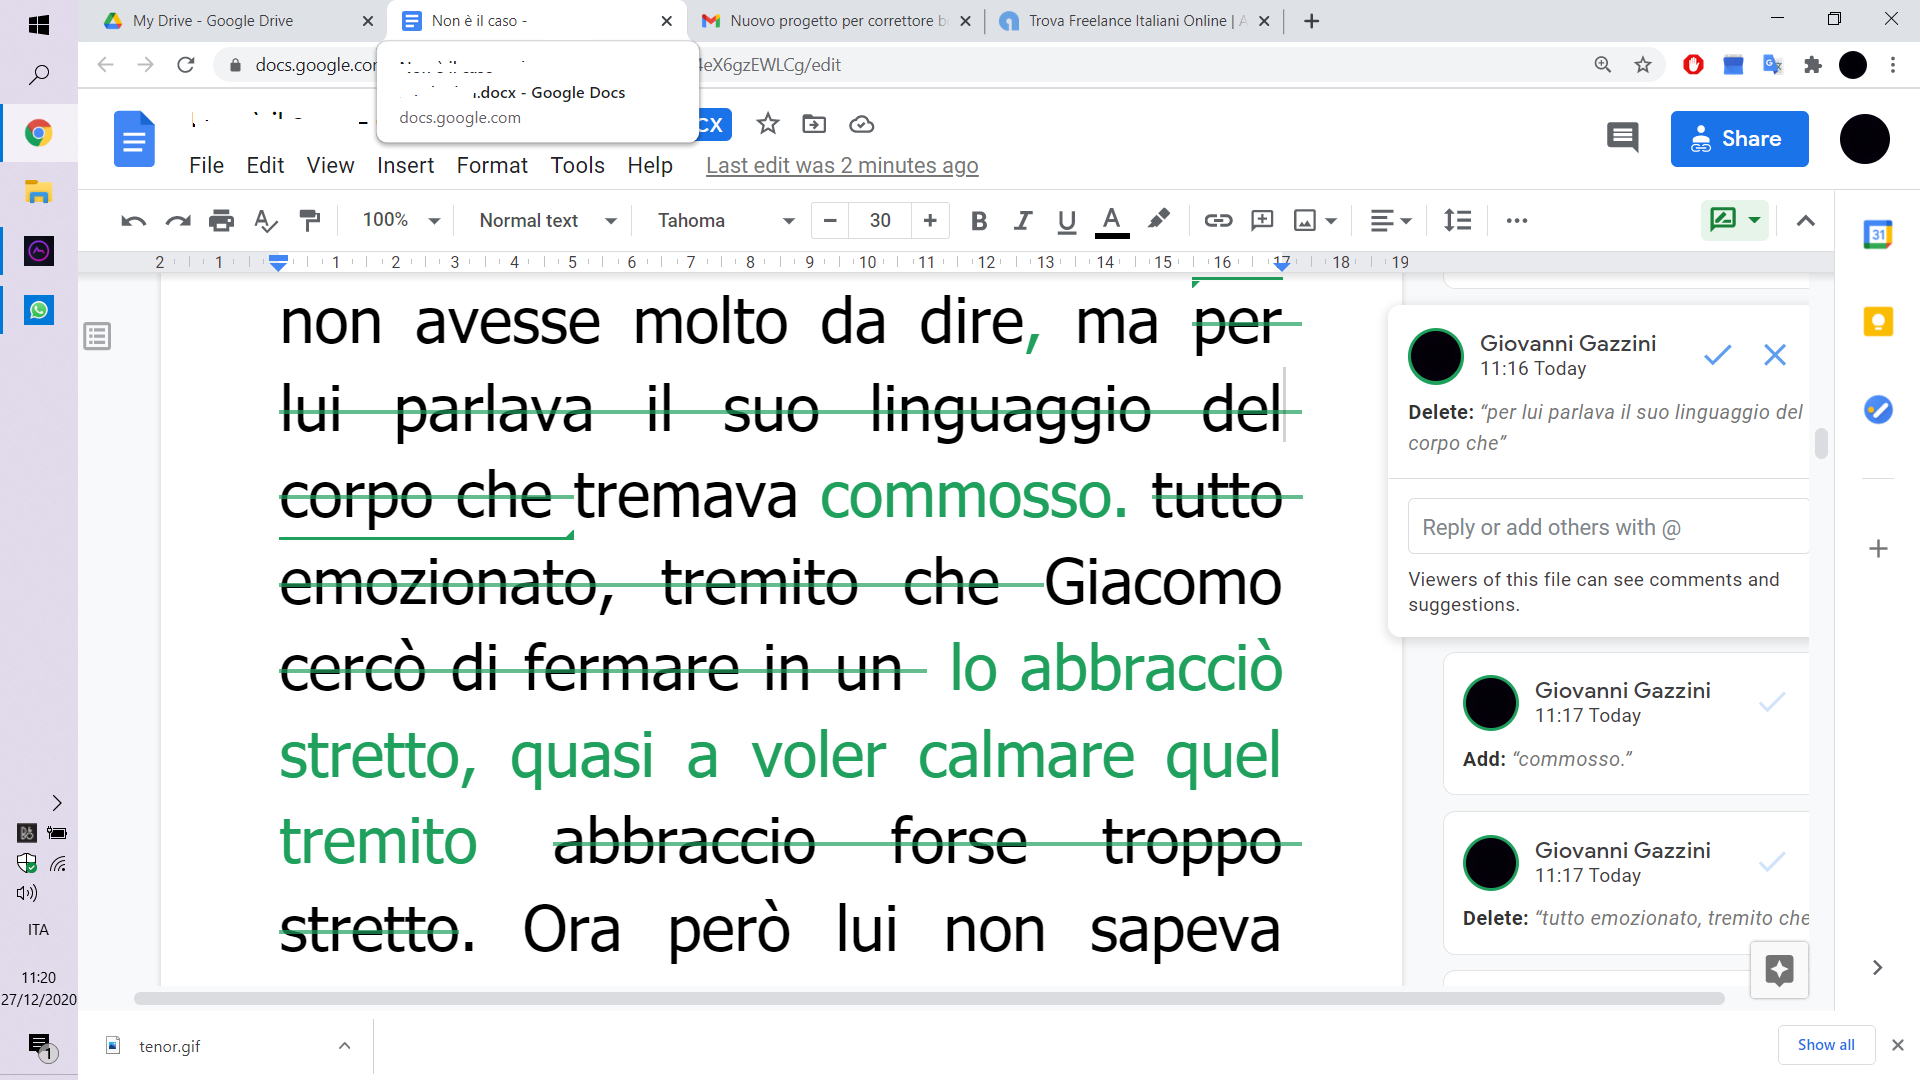Switch to the My Drive browser tab
1920x1080 pixels.
click(x=213, y=20)
